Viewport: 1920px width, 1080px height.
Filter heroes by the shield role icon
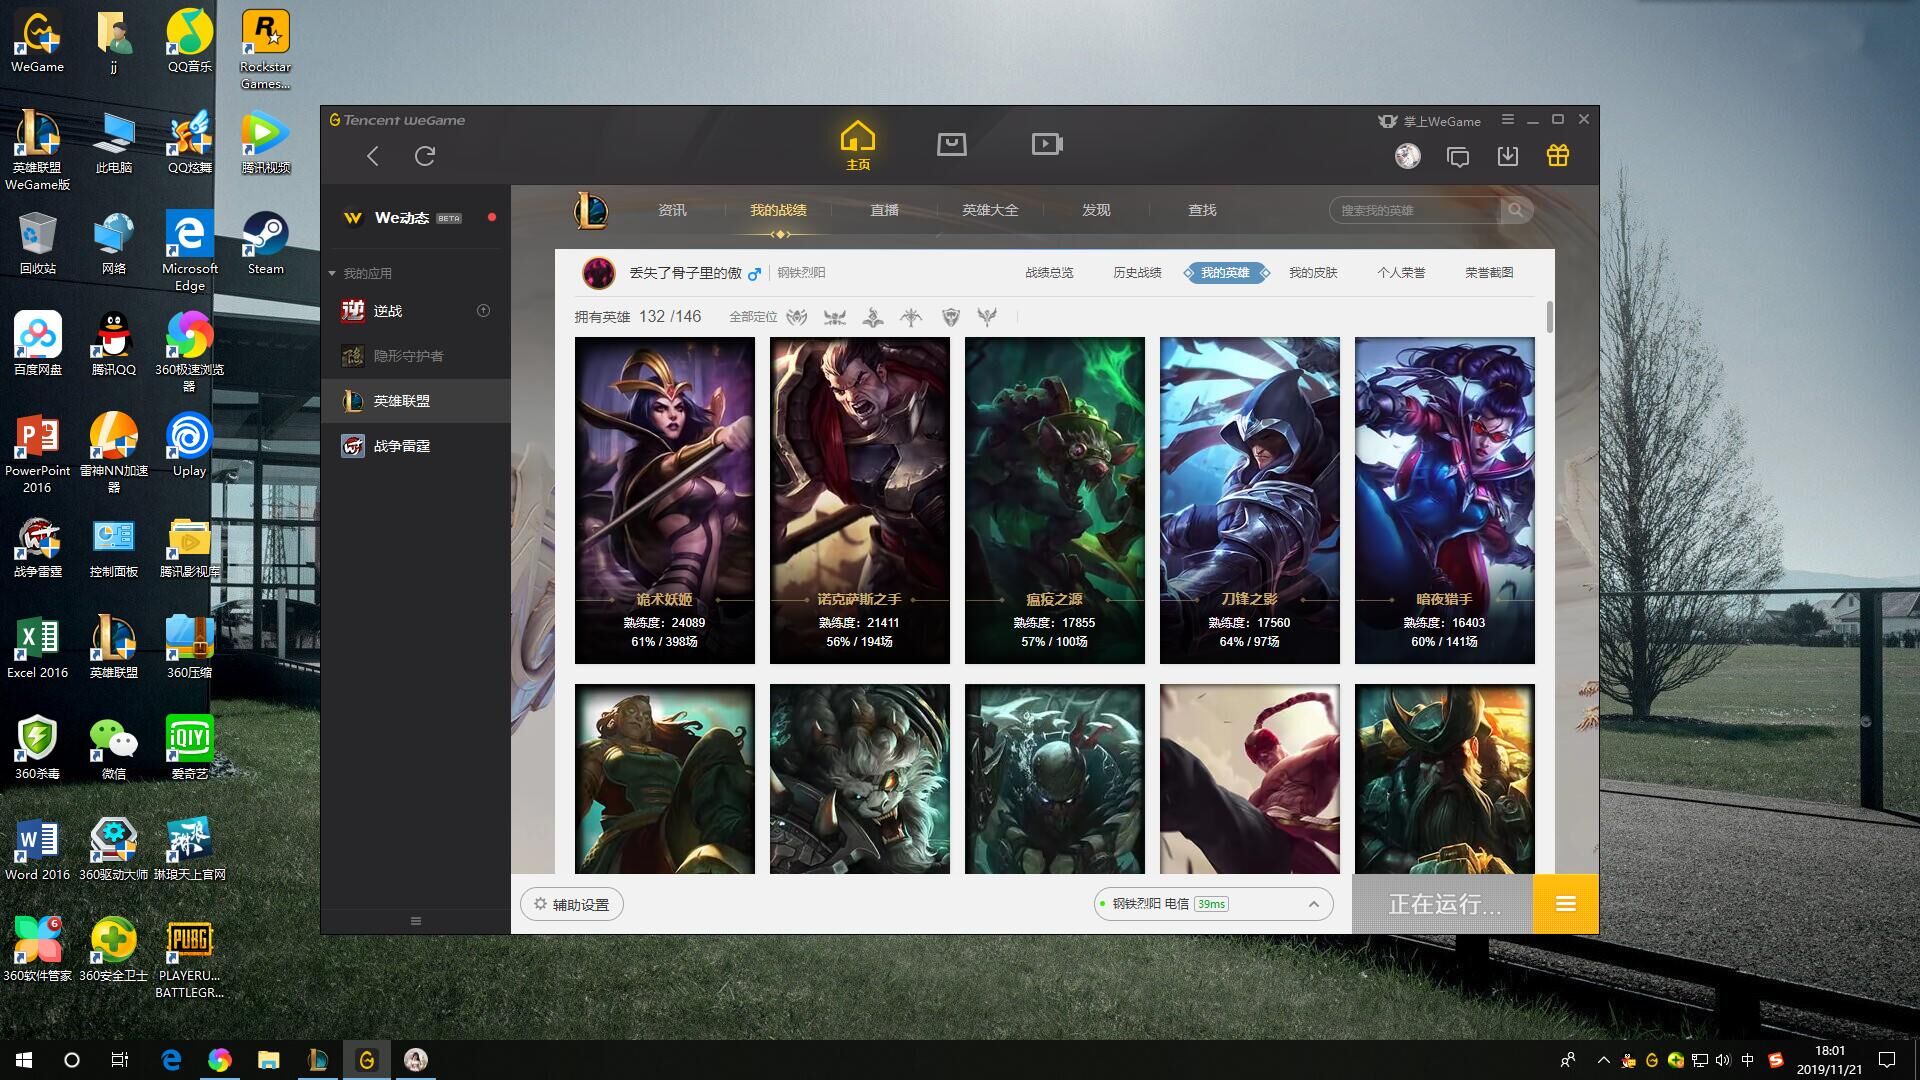[950, 317]
